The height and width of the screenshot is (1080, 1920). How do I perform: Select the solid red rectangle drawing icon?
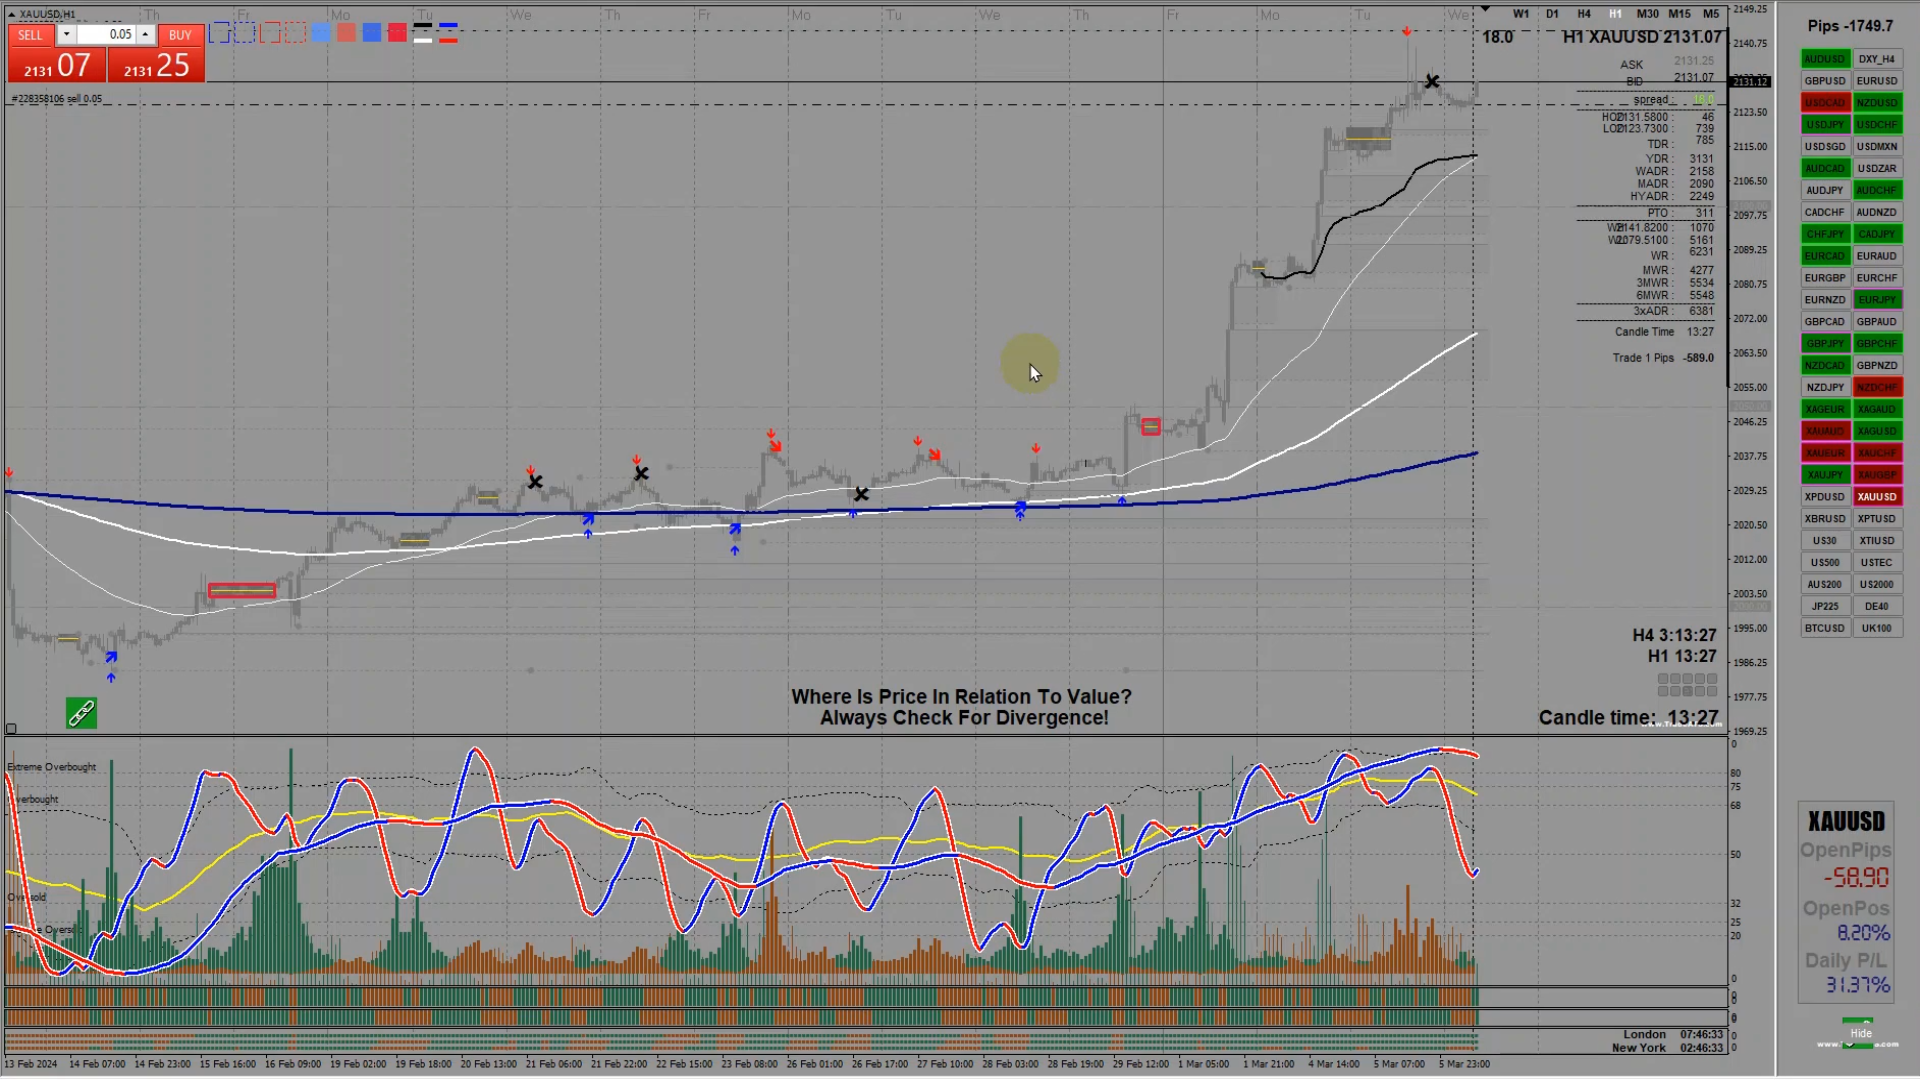click(x=270, y=33)
